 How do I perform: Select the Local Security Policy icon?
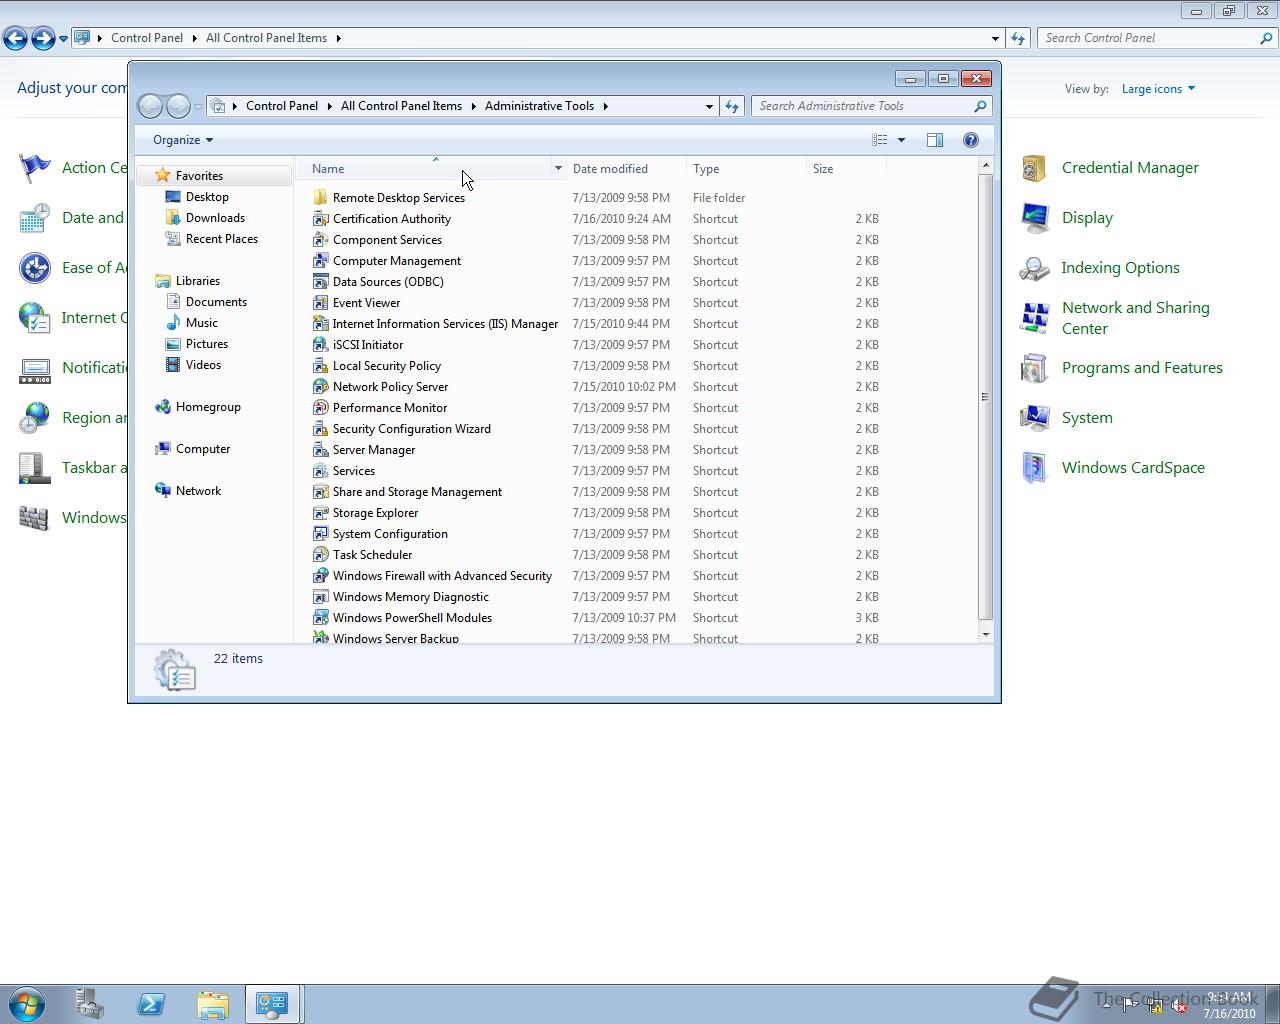[320, 366]
